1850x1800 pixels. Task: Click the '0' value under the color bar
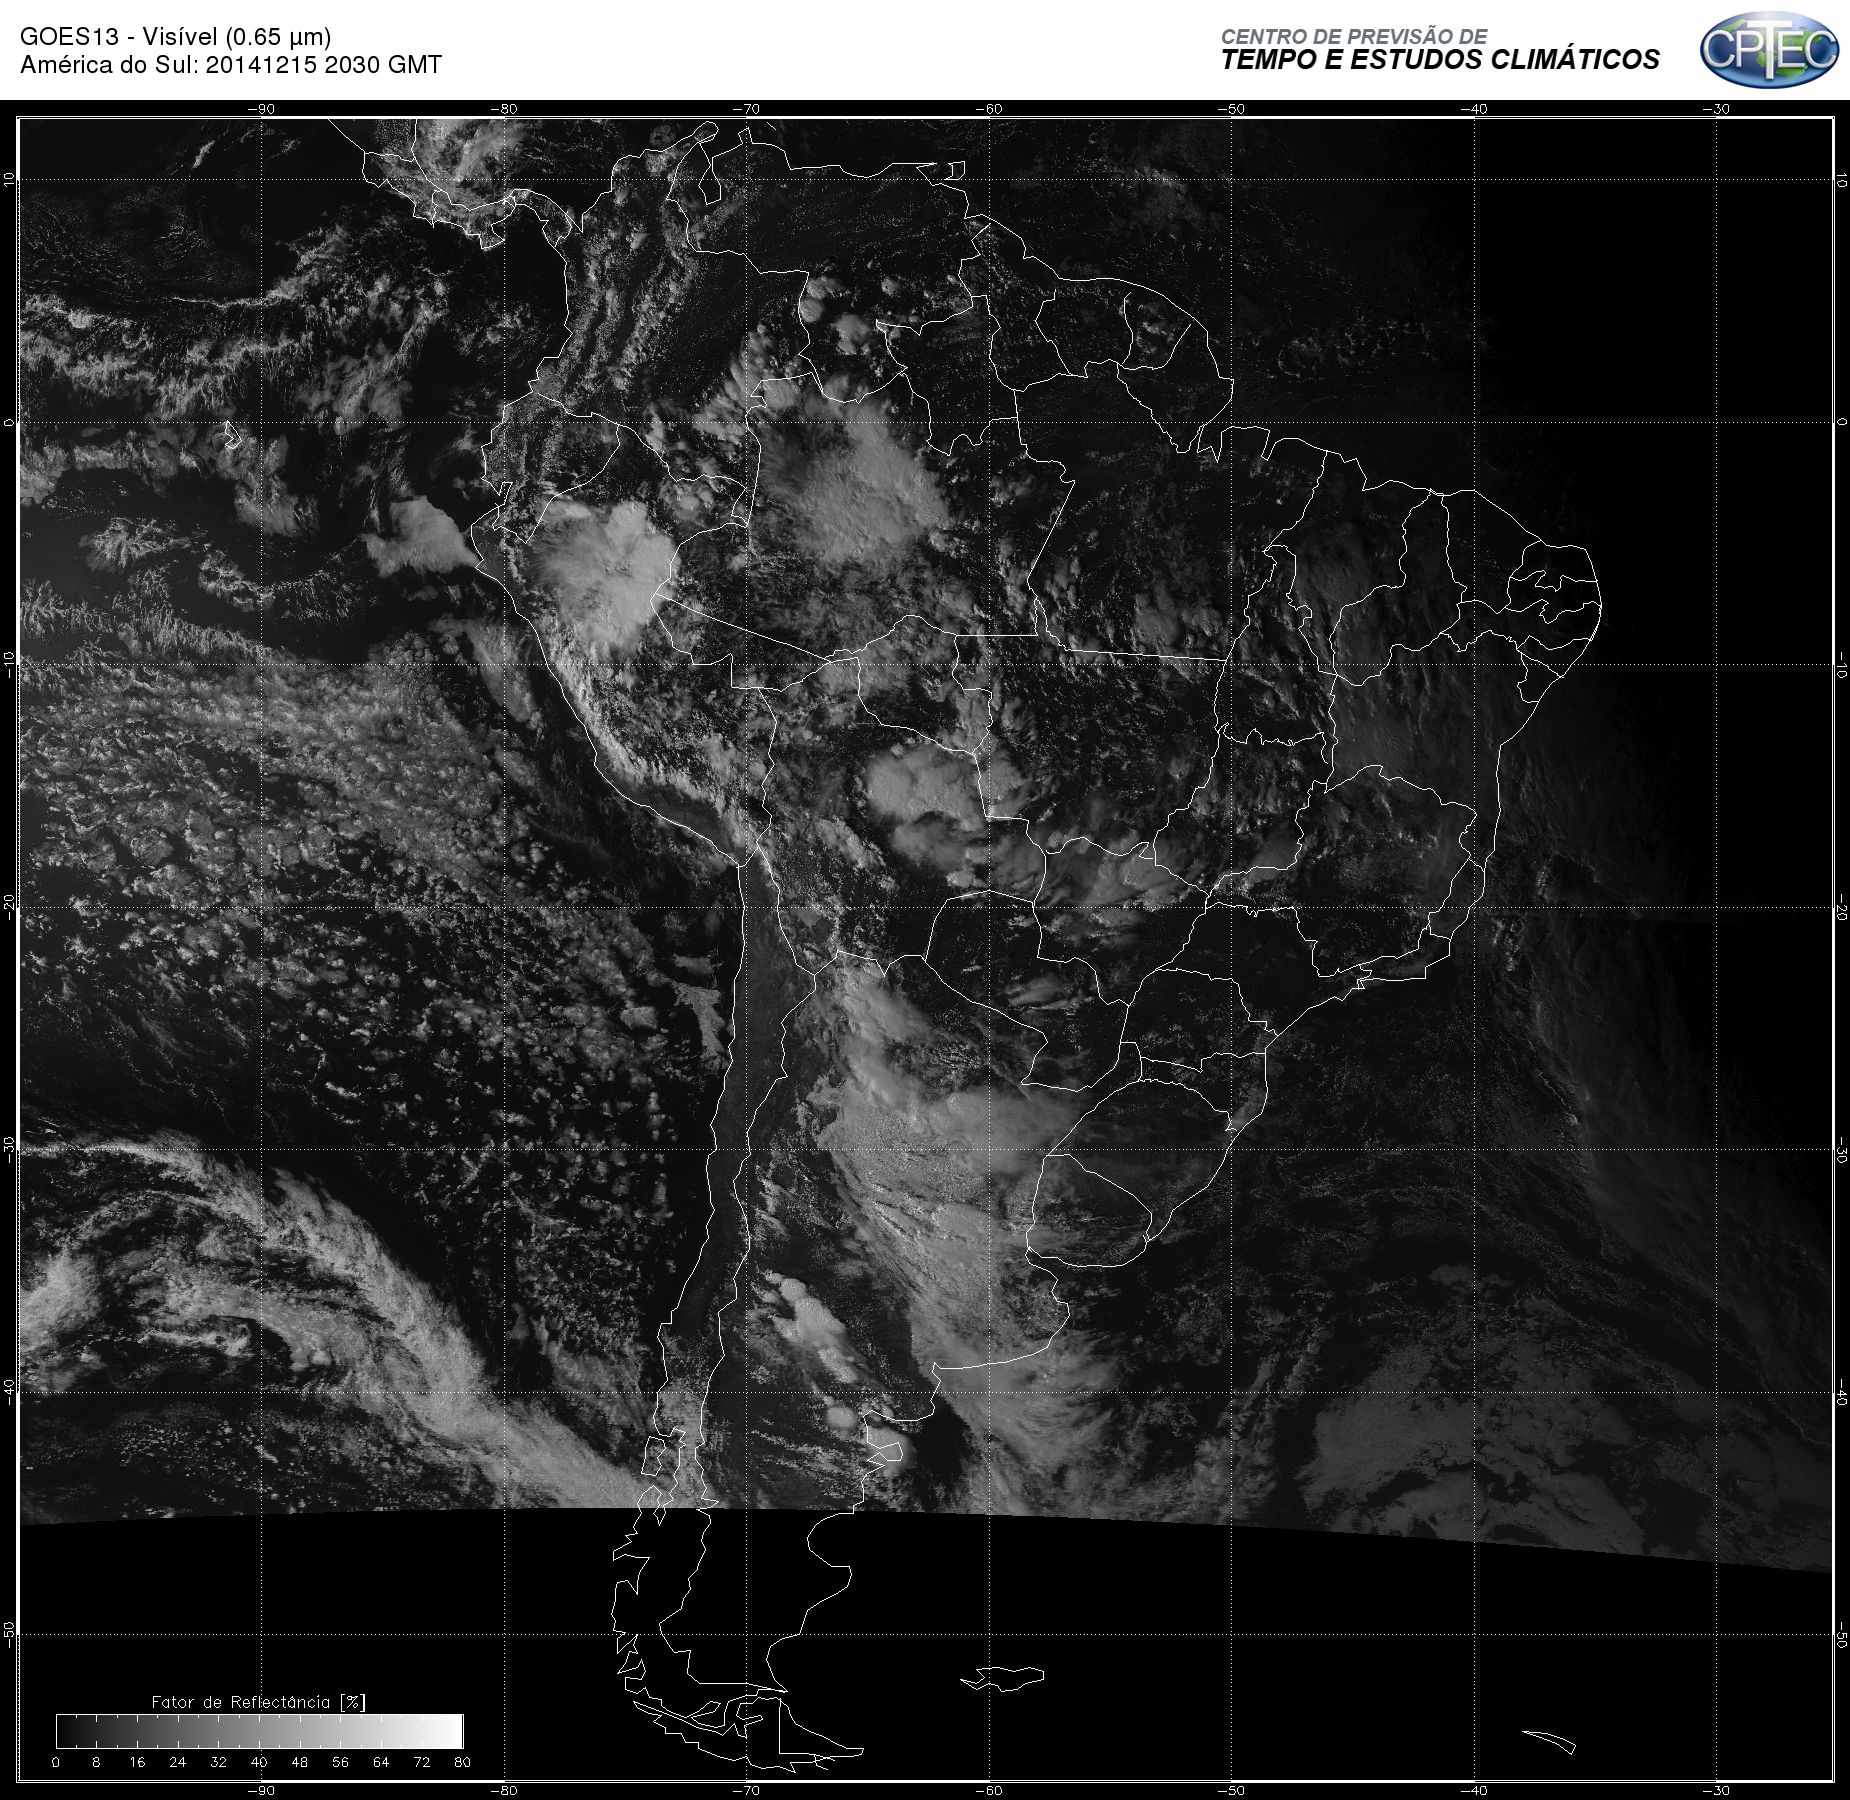(x=56, y=1762)
